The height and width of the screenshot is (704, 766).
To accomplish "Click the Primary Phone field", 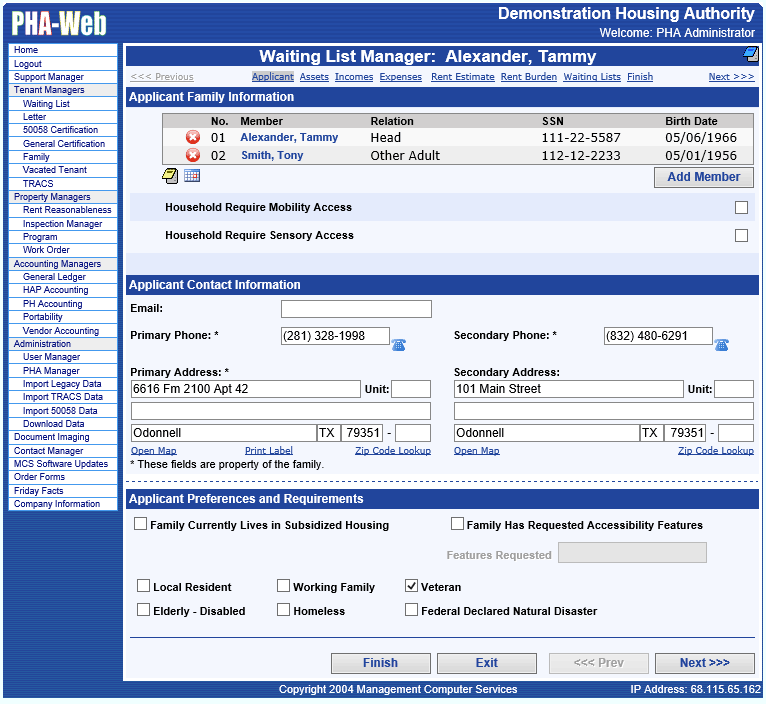I will click(335, 336).
